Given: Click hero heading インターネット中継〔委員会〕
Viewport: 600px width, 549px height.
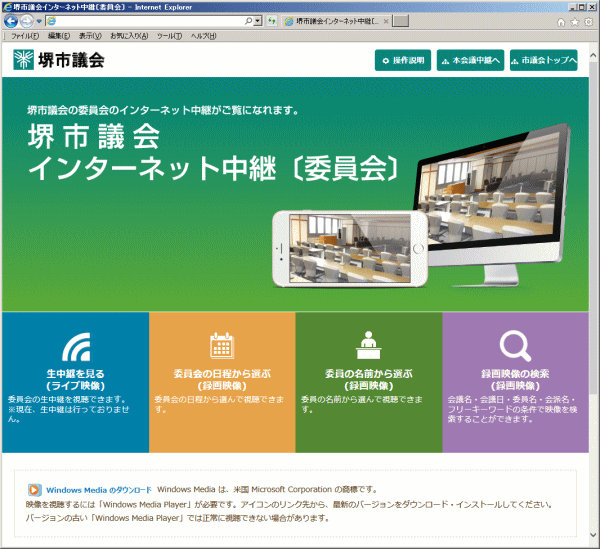Looking at the screenshot, I should pos(214,168).
